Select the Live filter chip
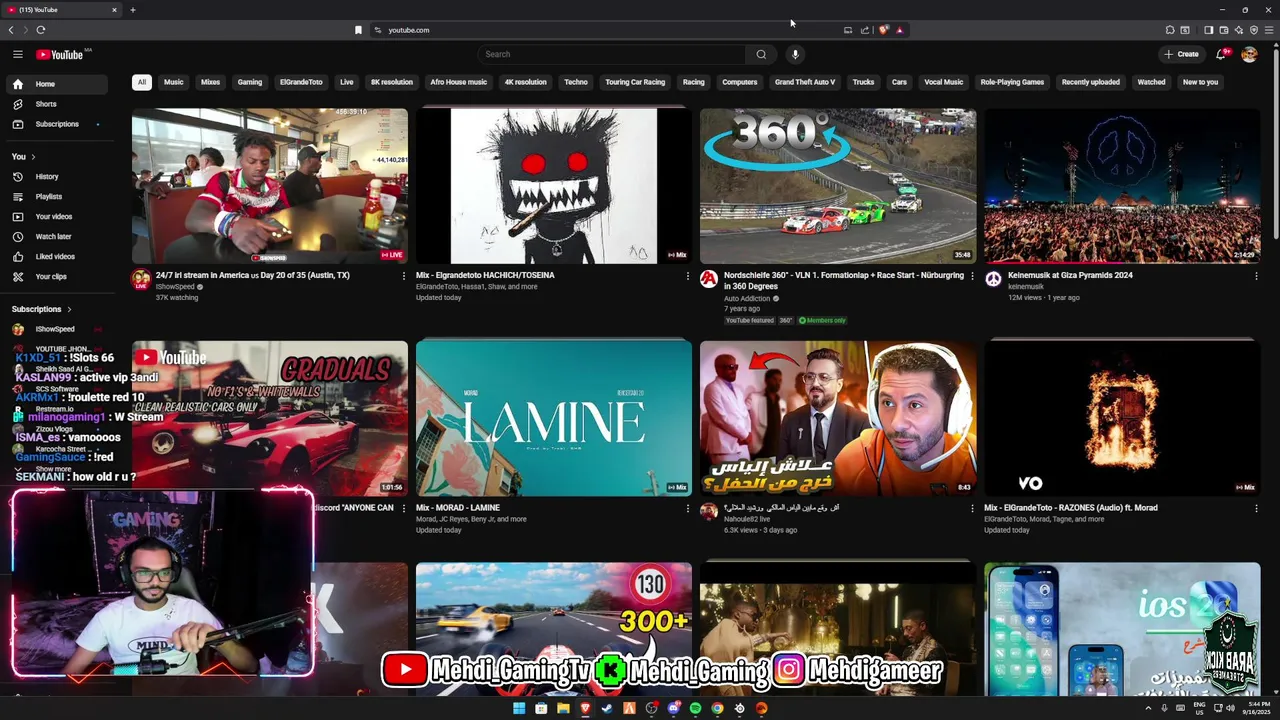The width and height of the screenshot is (1280, 720). (x=347, y=82)
